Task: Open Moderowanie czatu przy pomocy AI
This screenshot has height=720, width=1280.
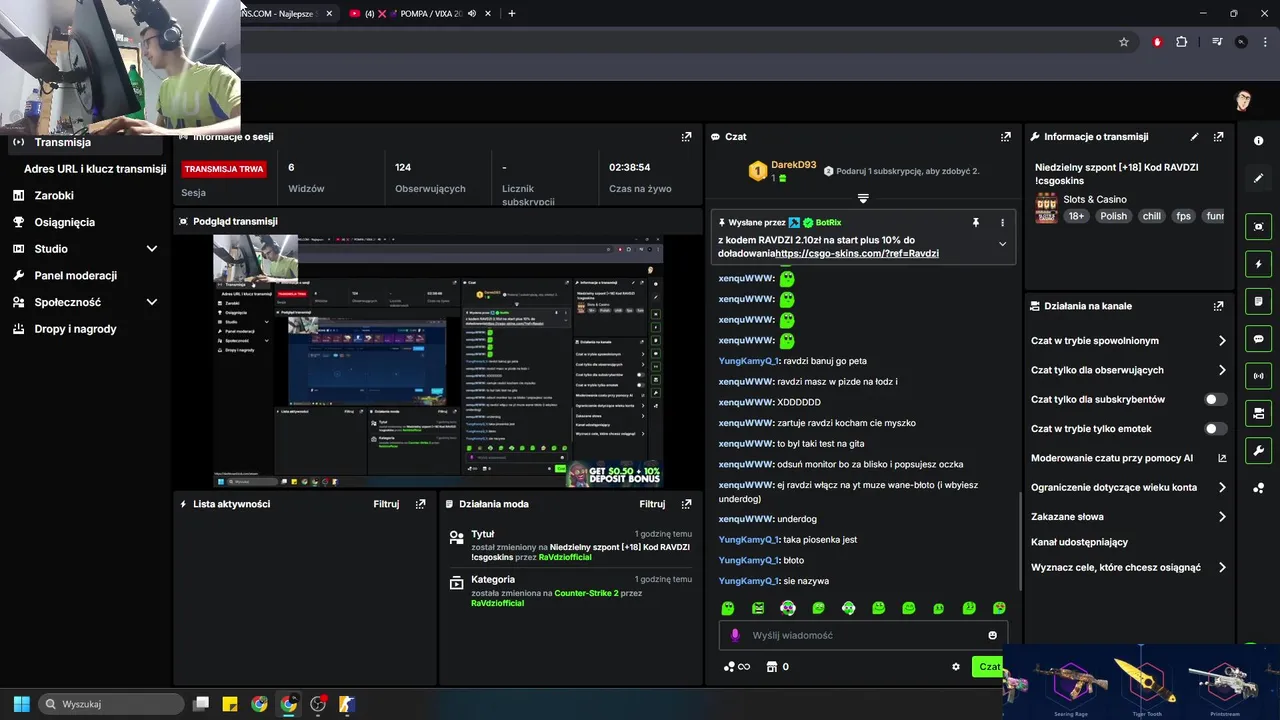Action: (x=1129, y=458)
